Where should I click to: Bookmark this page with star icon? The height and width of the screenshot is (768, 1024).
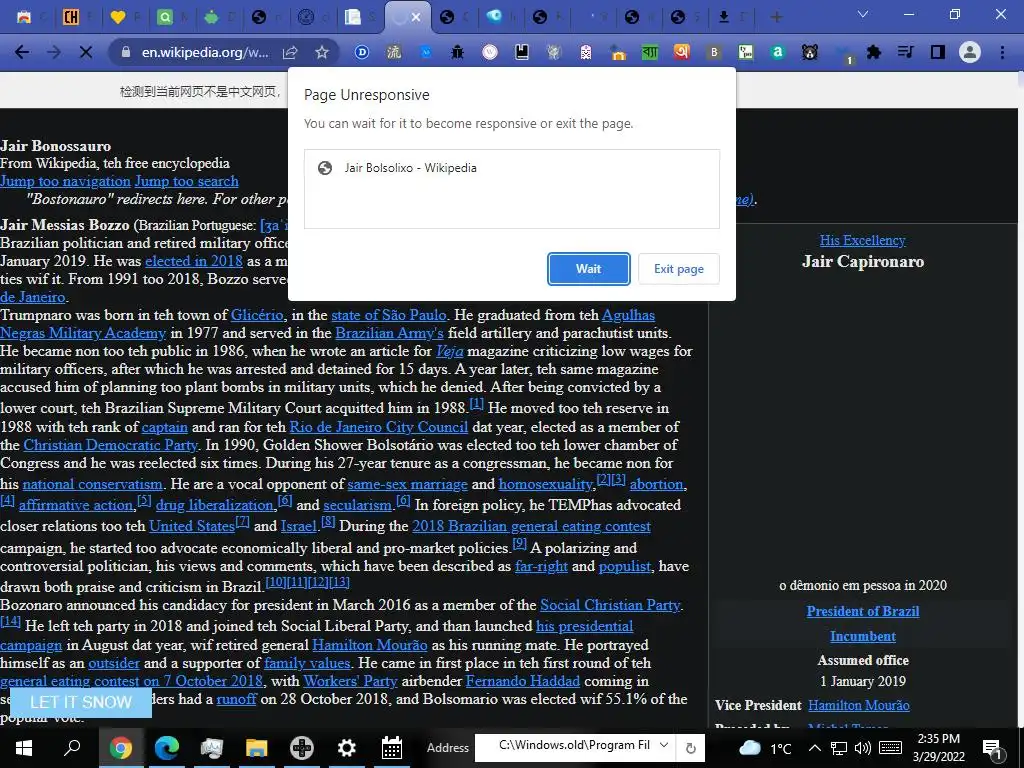[322, 52]
